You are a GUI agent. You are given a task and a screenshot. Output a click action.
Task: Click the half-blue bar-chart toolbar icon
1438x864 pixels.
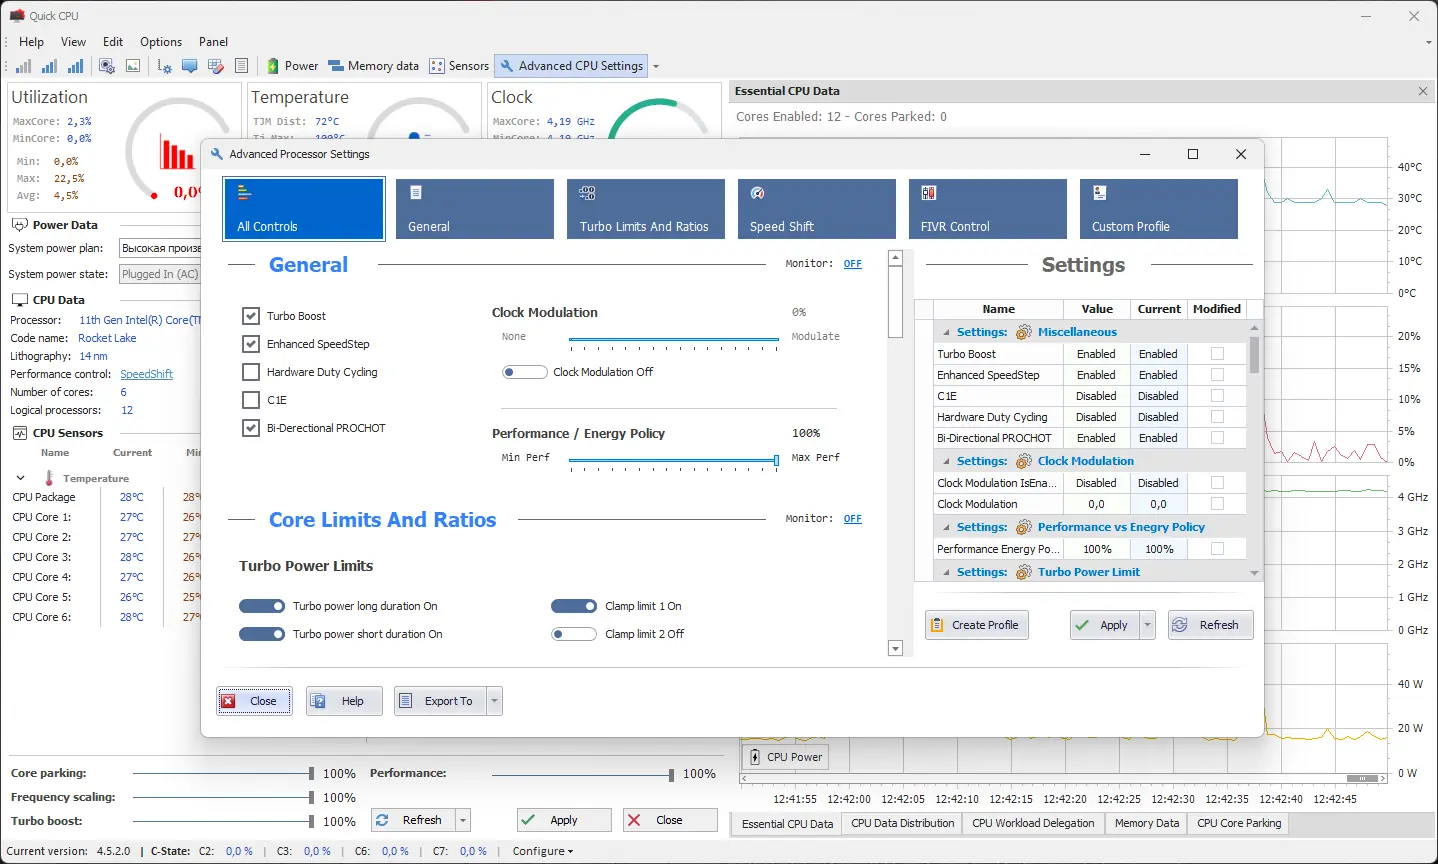[x=49, y=66]
